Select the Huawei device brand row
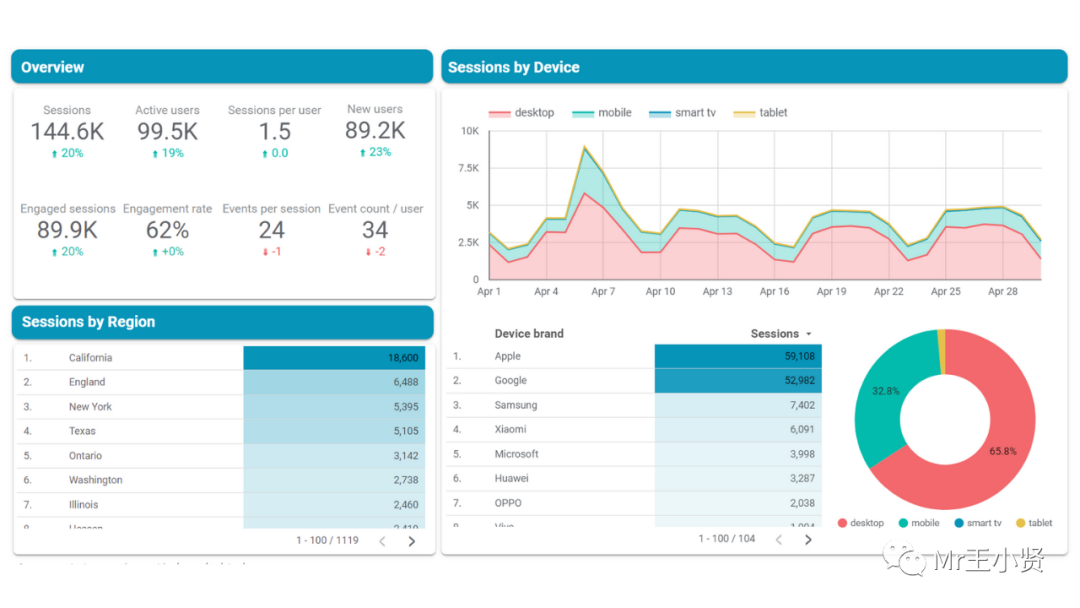 [634, 479]
